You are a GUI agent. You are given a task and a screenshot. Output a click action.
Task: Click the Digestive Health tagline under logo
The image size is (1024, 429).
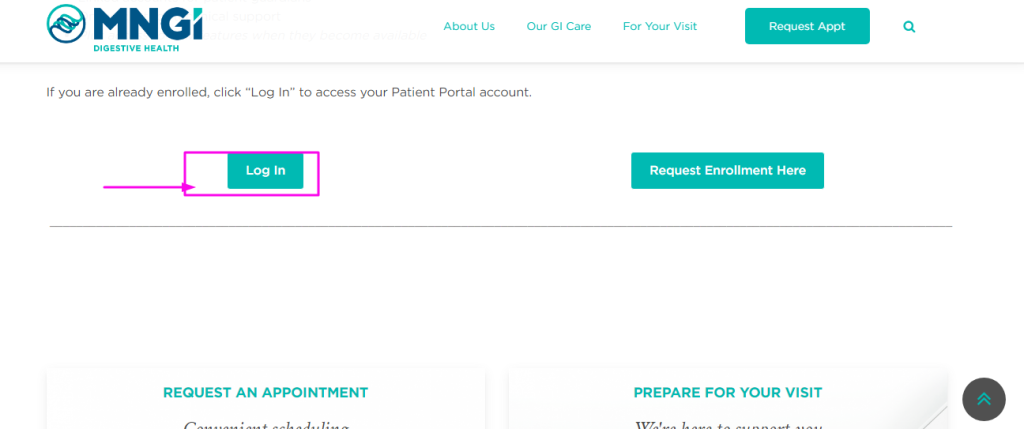pyautogui.click(x=136, y=48)
